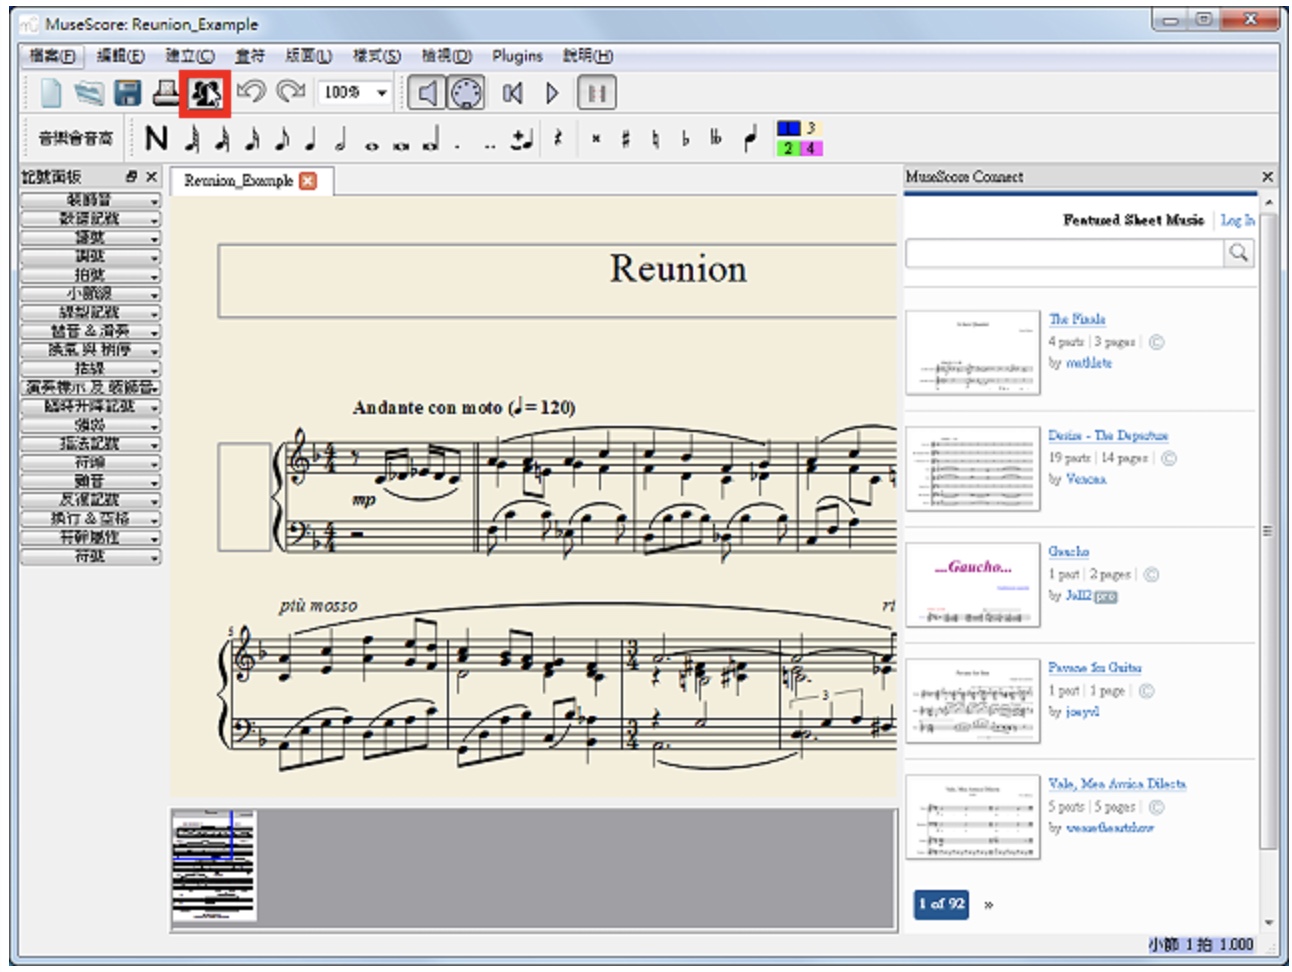The image size is (1292, 972).
Task: Start score playback with the play button
Action: [552, 94]
